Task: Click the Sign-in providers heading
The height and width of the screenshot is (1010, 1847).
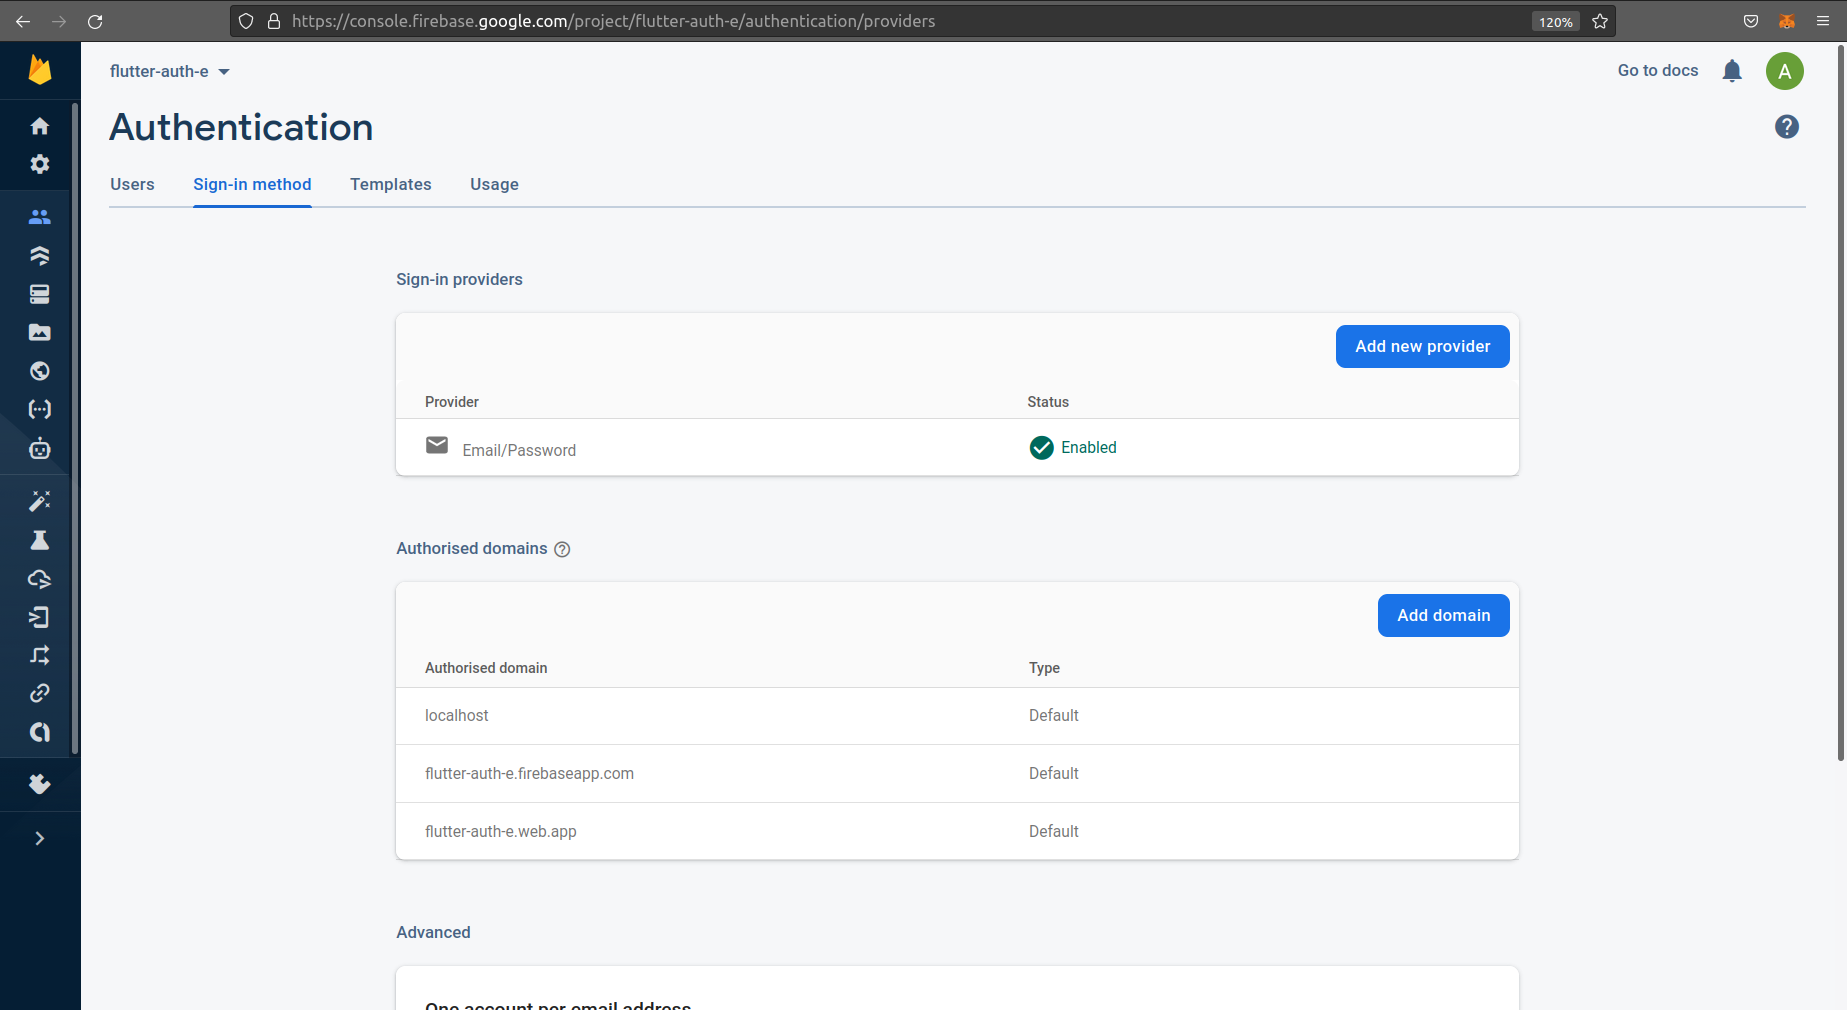Action: [459, 279]
